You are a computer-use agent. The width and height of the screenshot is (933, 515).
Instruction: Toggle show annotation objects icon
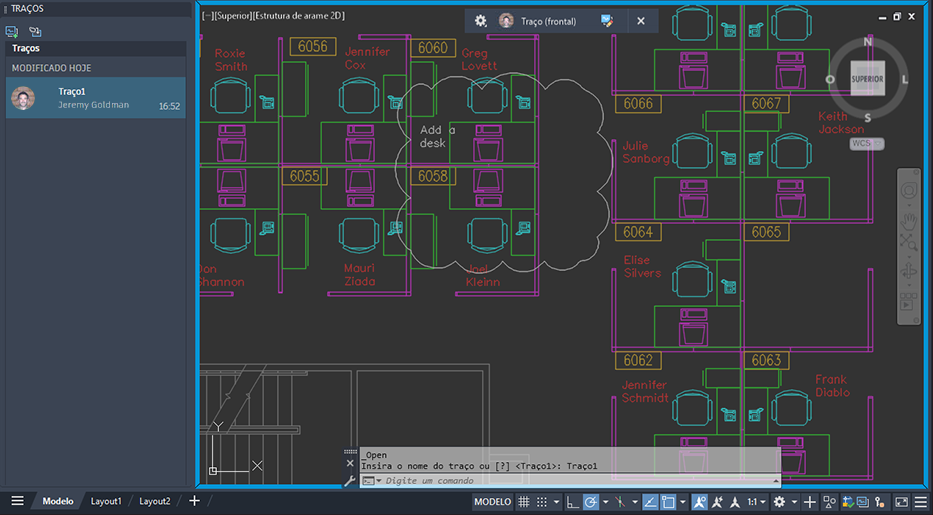[x=699, y=502]
